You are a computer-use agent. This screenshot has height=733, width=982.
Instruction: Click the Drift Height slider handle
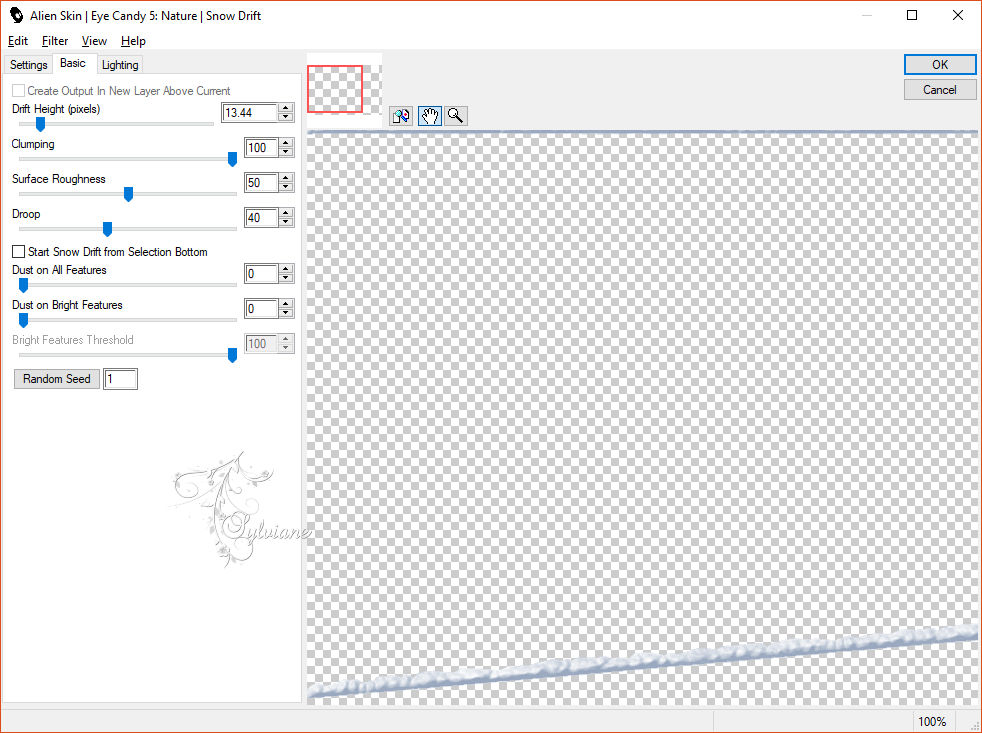pyautogui.click(x=40, y=125)
